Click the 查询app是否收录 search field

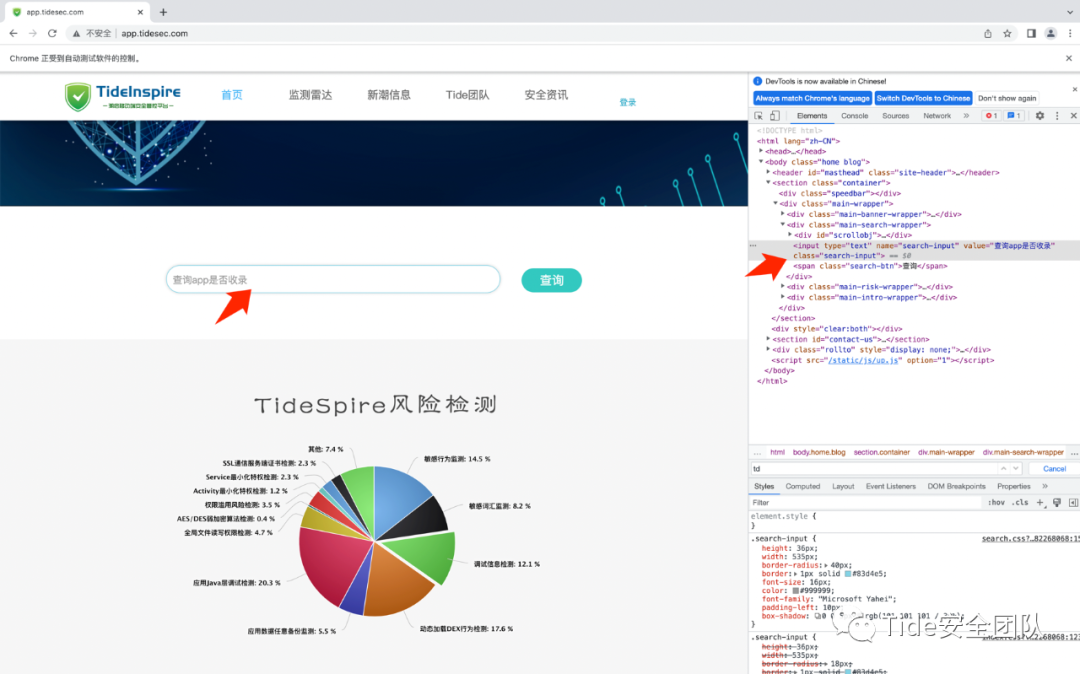coord(333,280)
